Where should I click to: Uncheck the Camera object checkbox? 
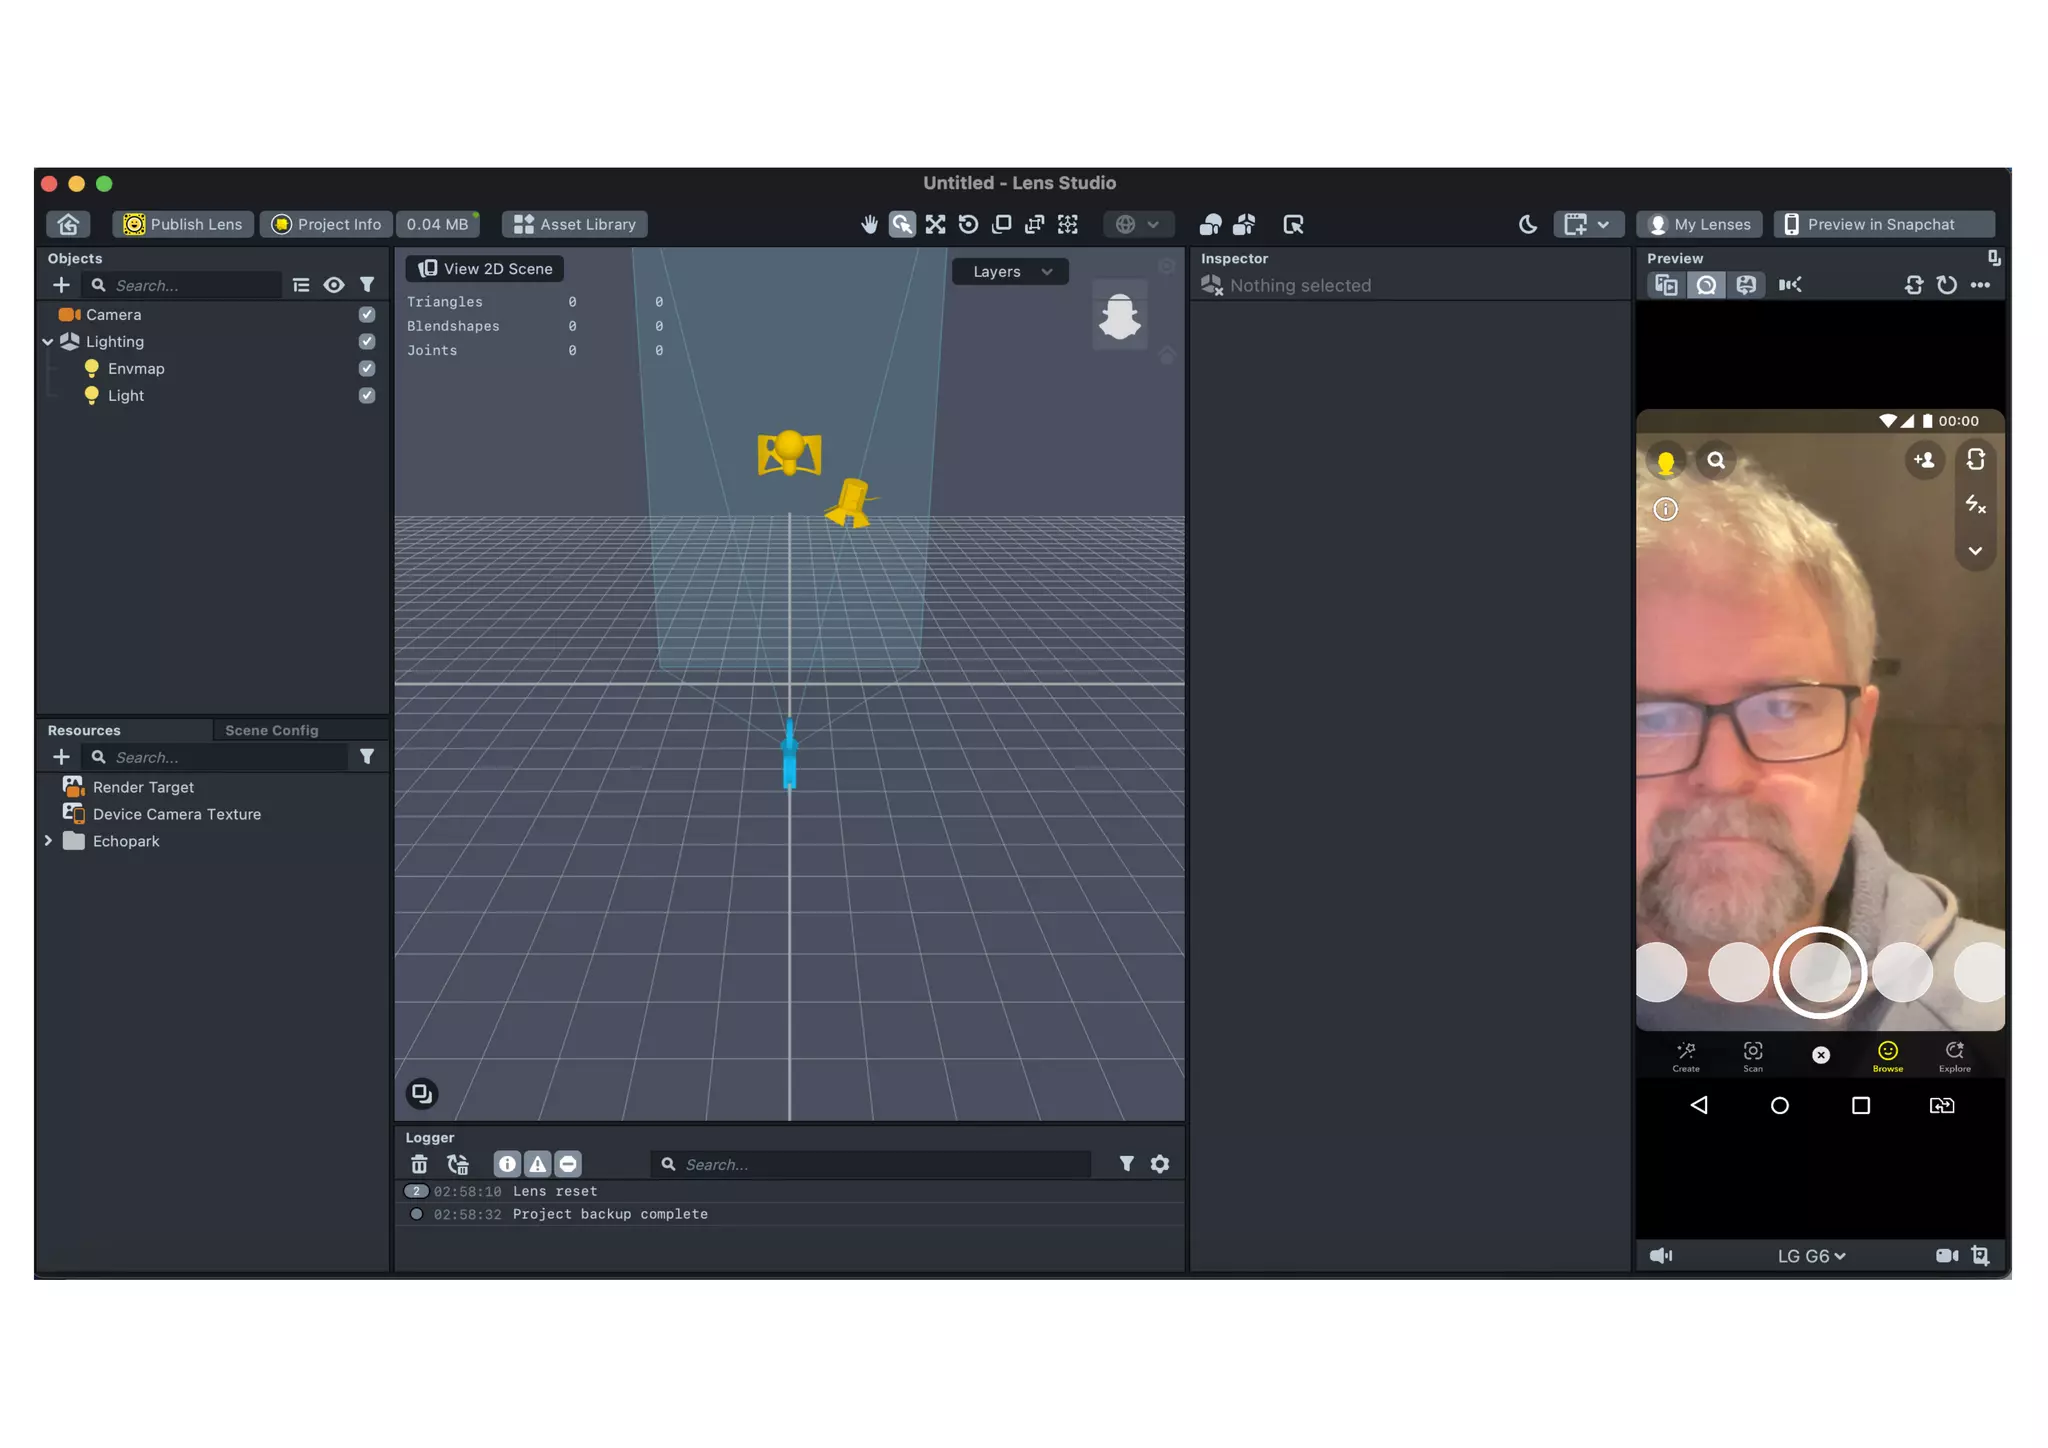click(367, 314)
